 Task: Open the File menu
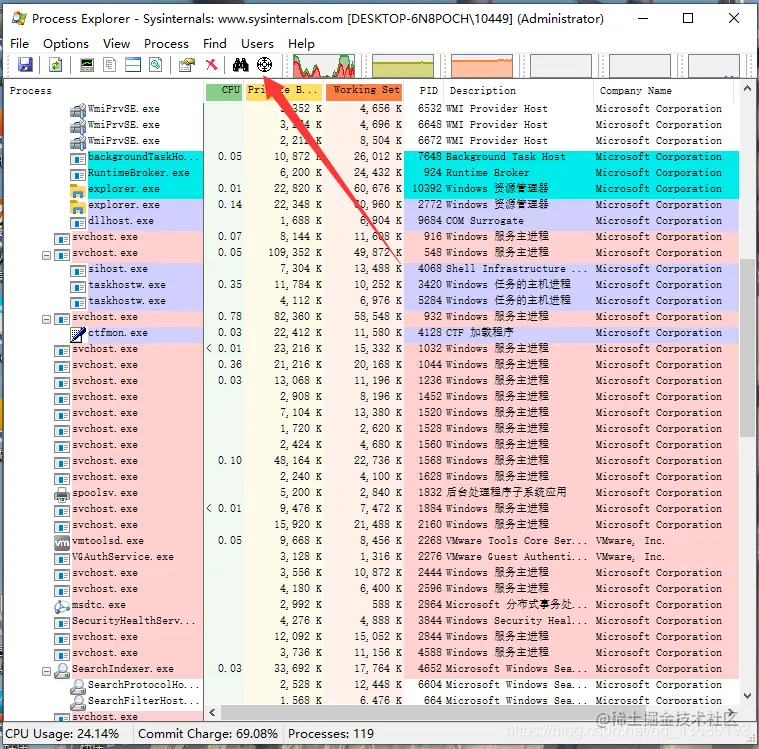point(19,44)
